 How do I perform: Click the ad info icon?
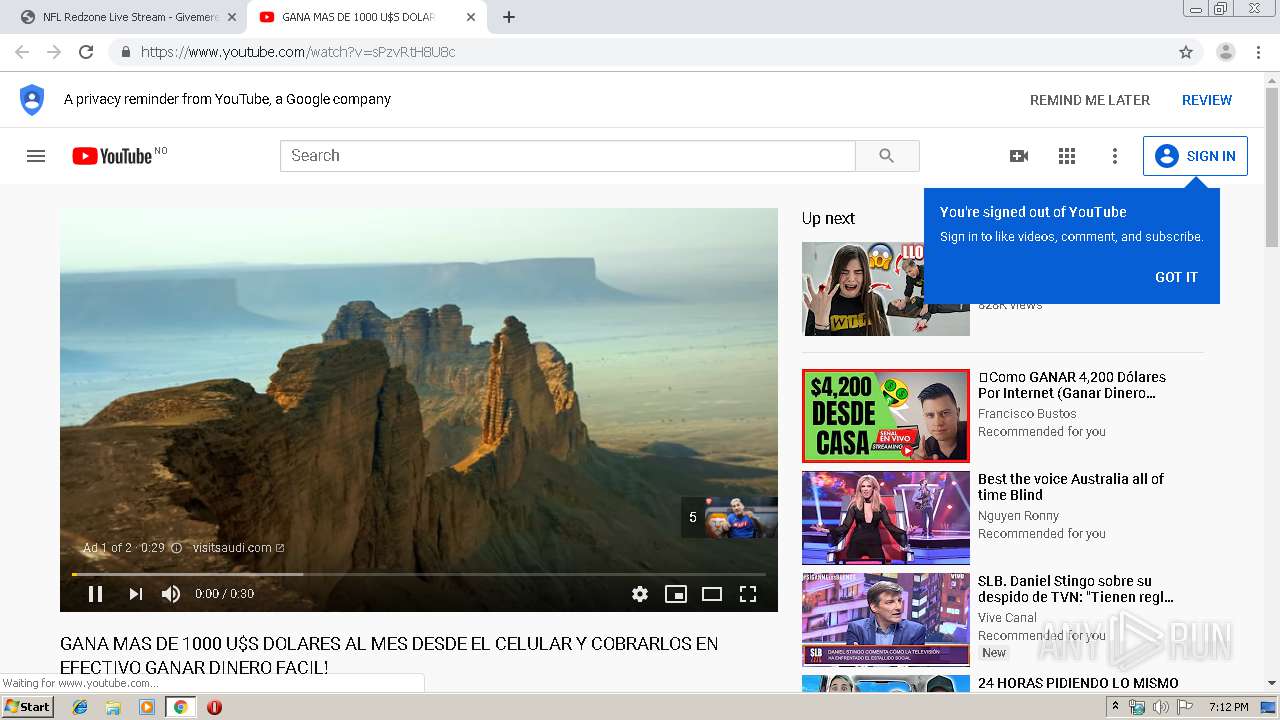click(176, 548)
